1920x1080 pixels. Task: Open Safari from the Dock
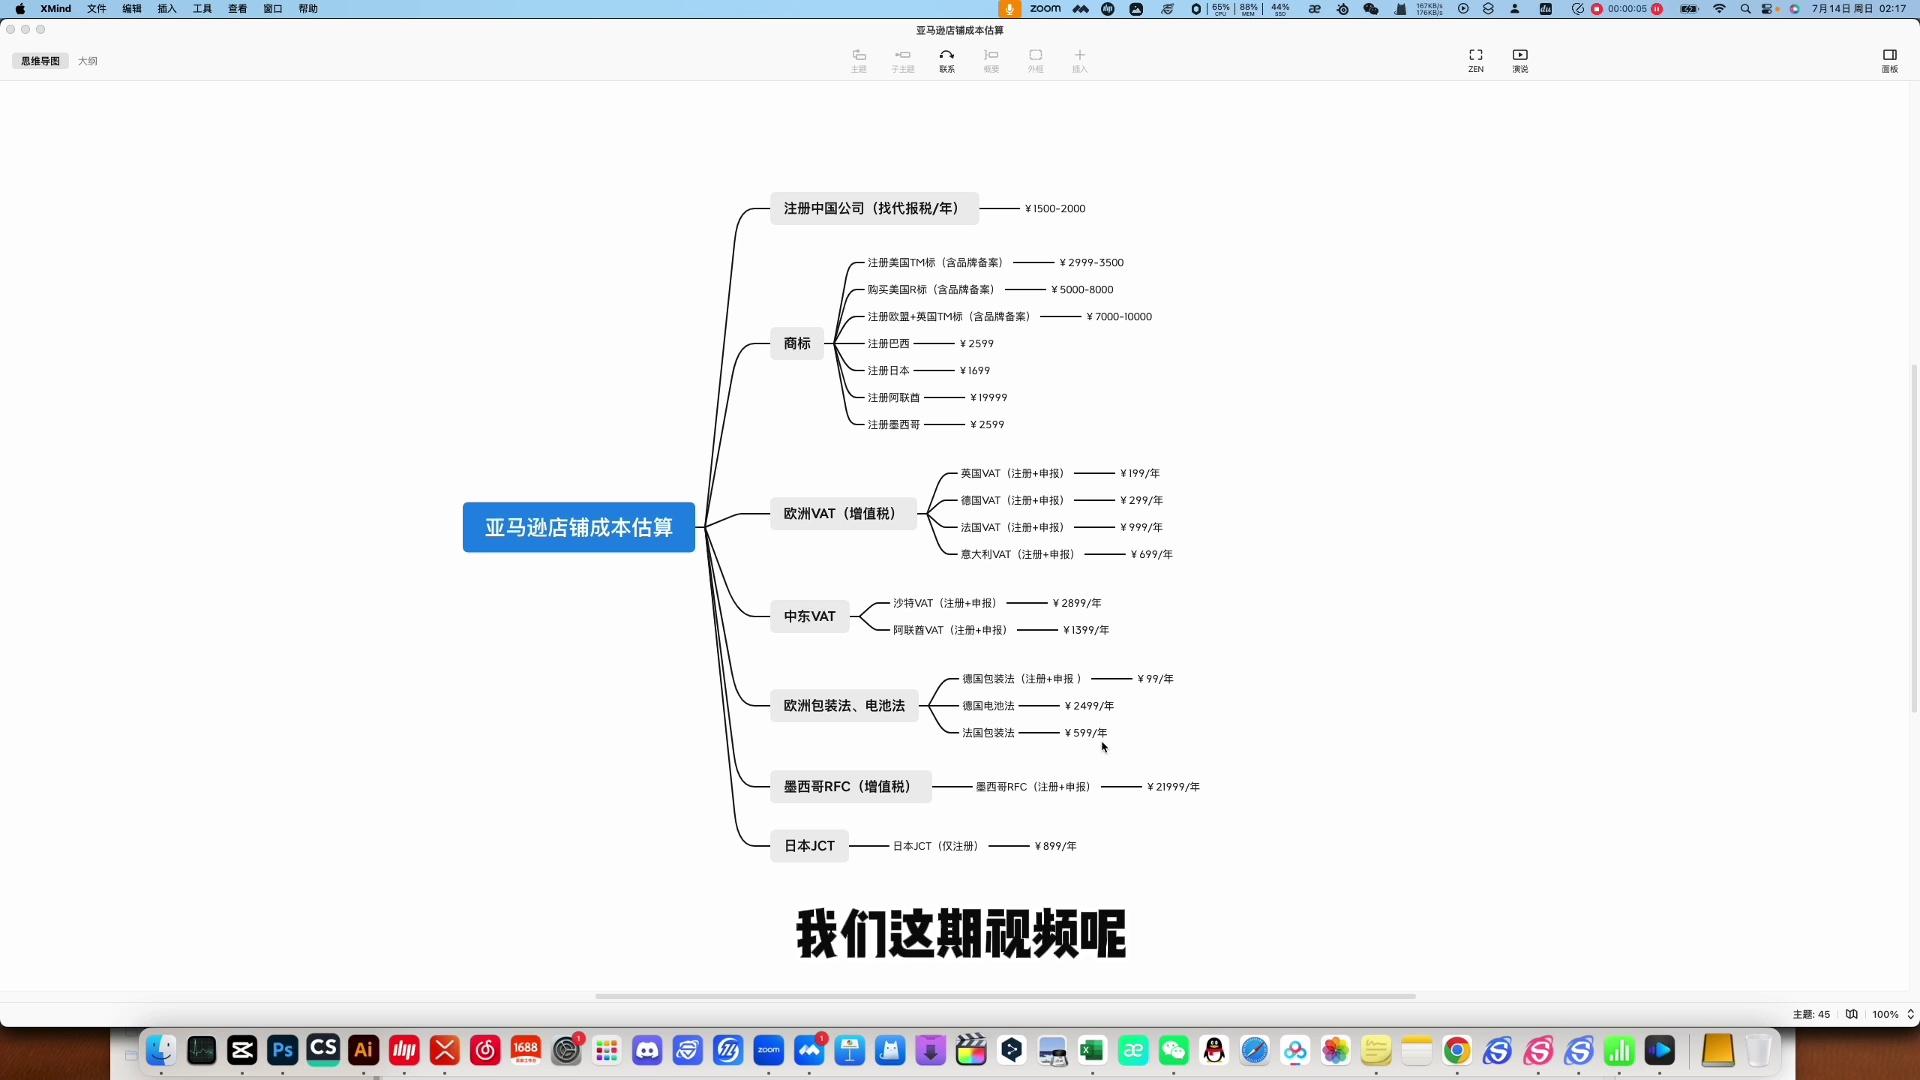coord(1255,1050)
